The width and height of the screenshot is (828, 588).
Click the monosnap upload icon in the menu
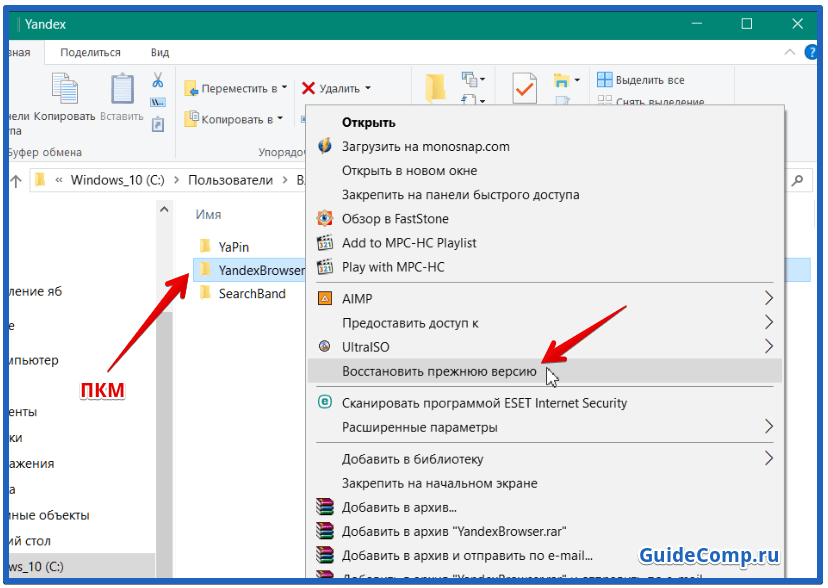pyautogui.click(x=325, y=146)
